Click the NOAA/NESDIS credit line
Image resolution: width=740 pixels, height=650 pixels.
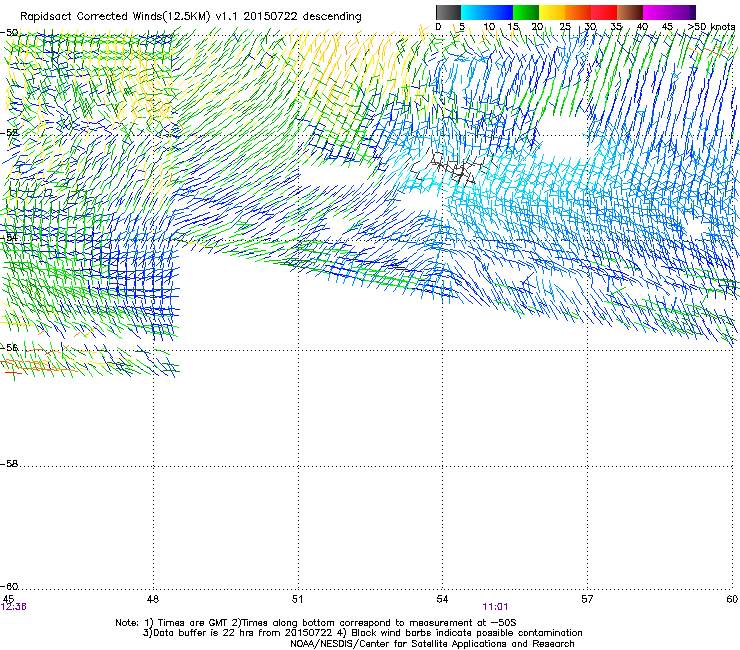point(432,644)
